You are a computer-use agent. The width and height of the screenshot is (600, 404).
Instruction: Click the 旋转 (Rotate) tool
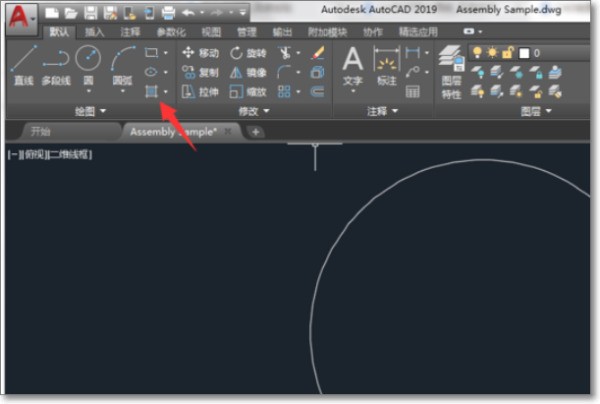coord(248,52)
